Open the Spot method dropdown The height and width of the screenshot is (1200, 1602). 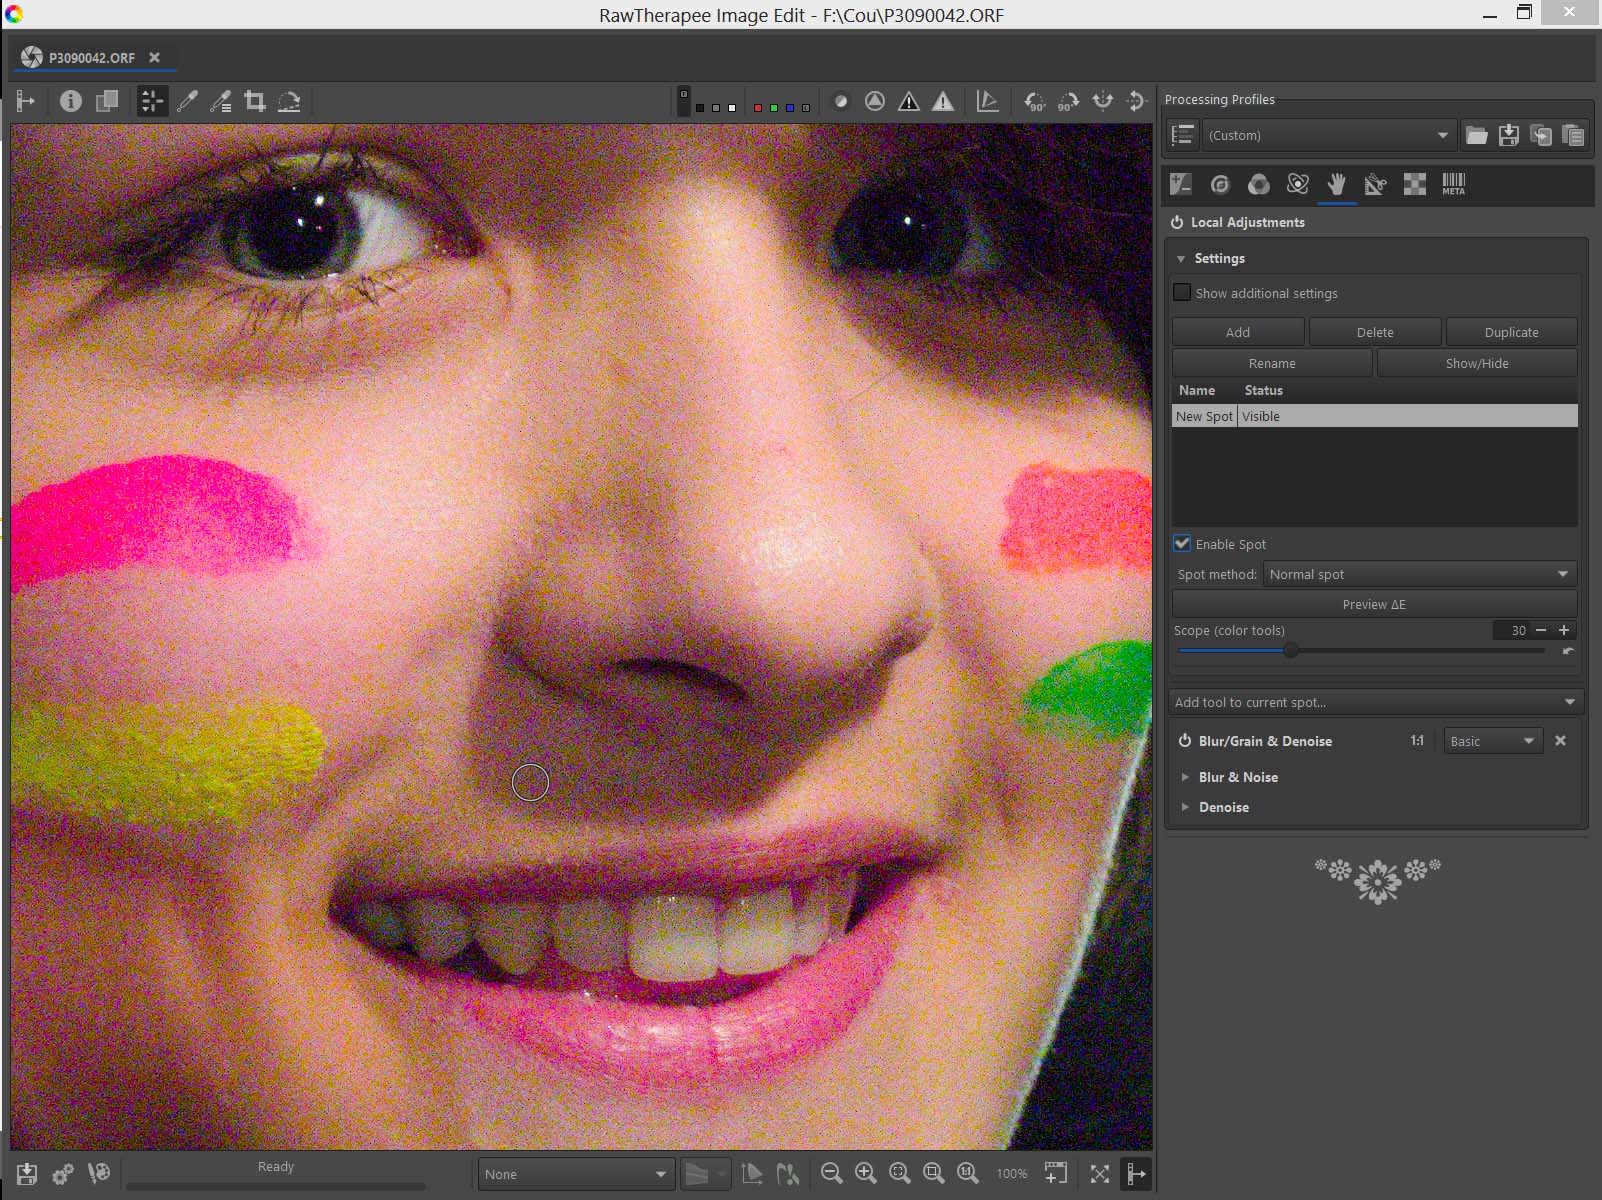coord(1419,574)
